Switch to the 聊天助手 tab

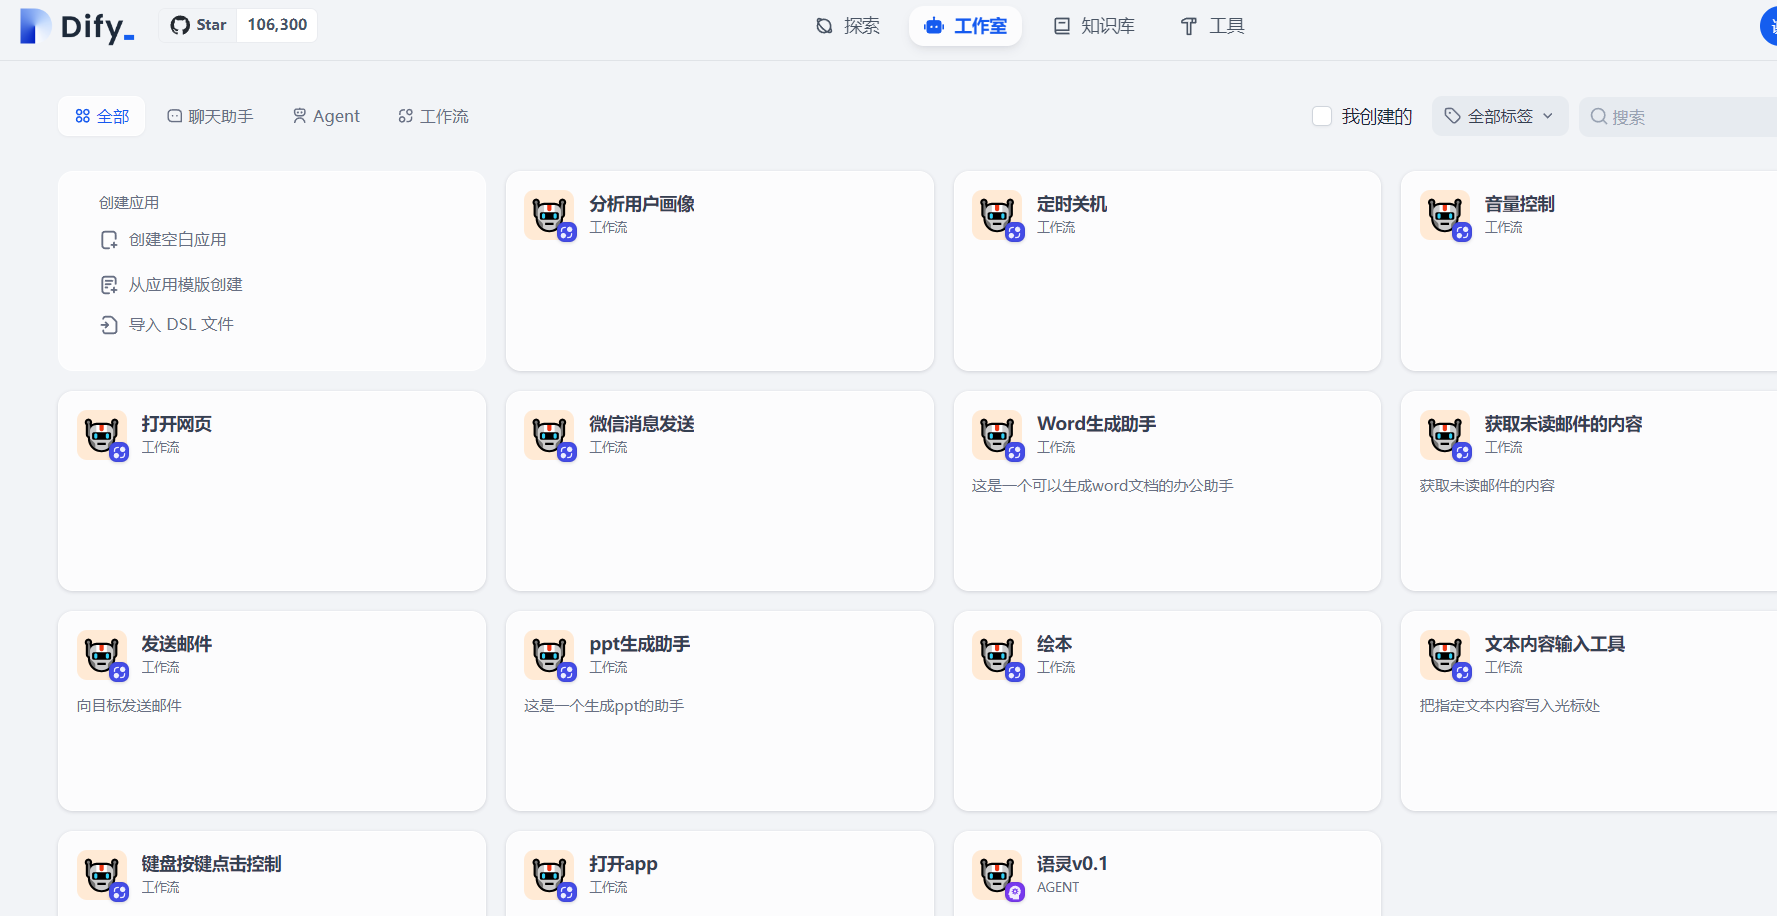(210, 116)
